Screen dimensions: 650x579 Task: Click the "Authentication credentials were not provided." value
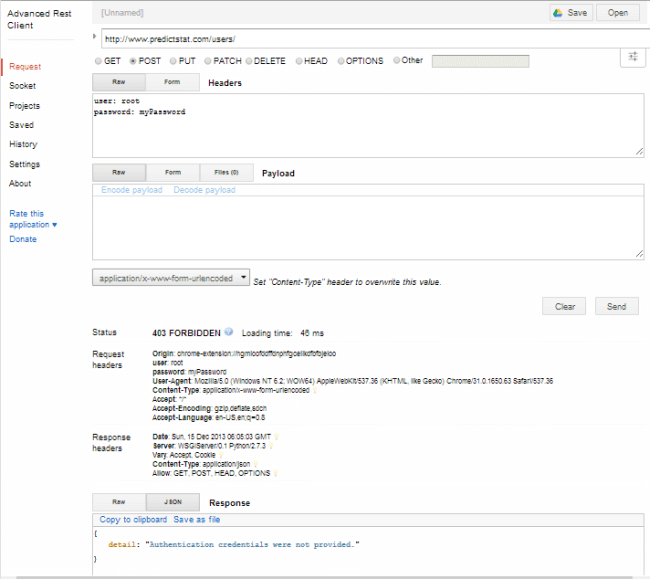[252, 545]
